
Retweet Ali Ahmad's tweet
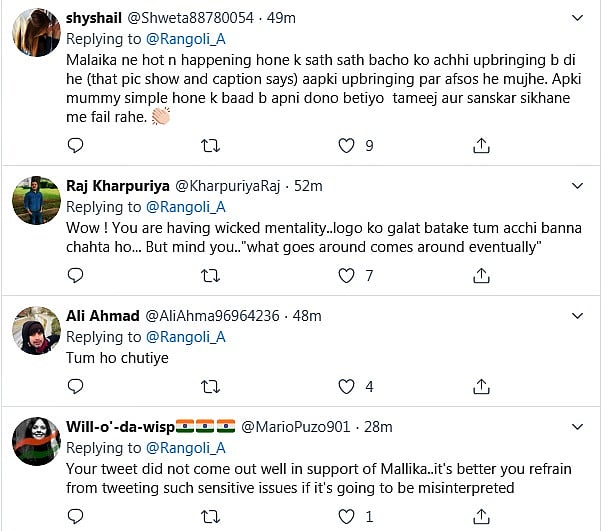(211, 386)
